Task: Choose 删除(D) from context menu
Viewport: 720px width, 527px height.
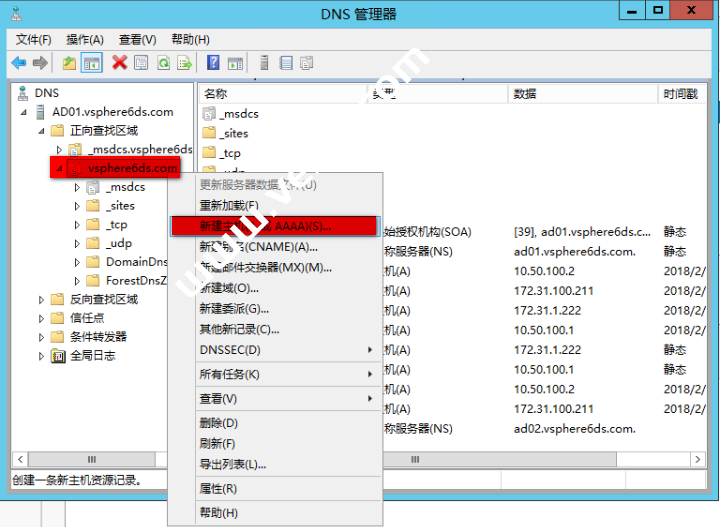Action: [275, 423]
